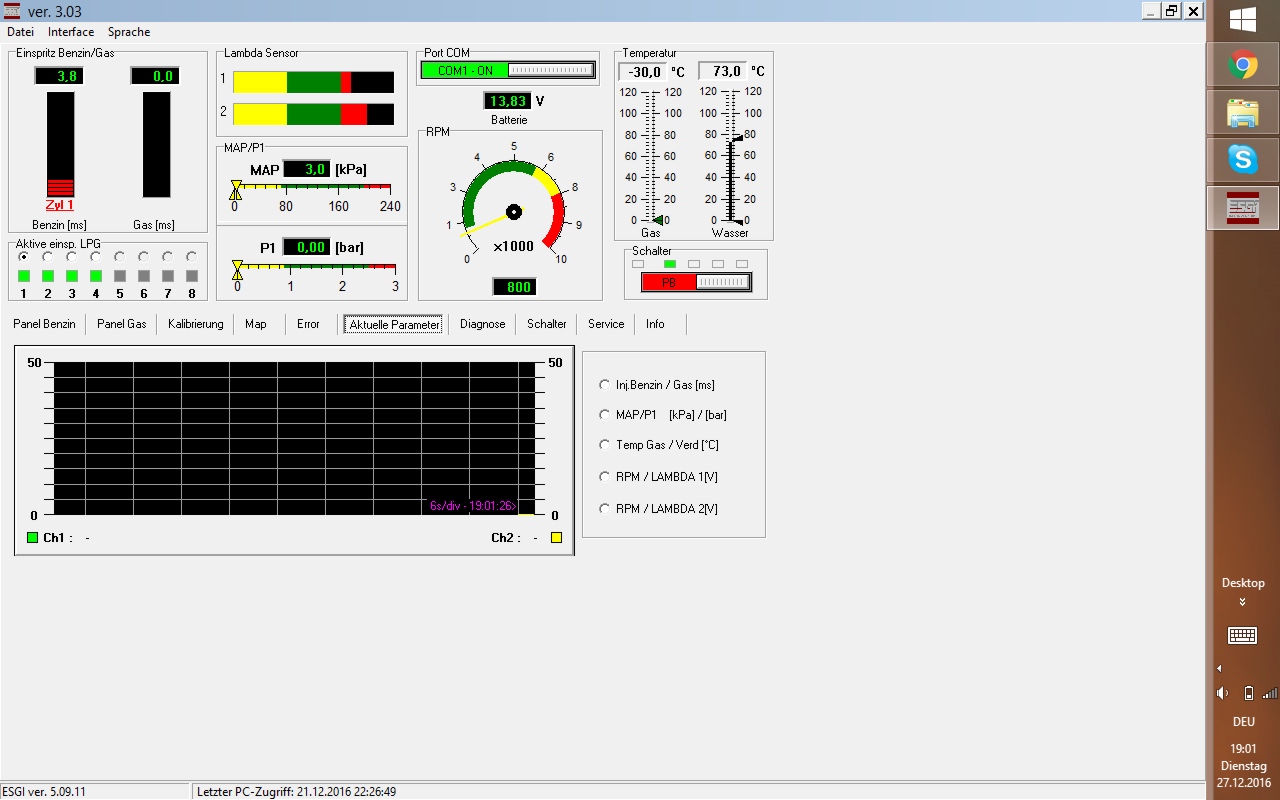Select Inj.Benzin / Gas [ms] chart option
This screenshot has width=1280, height=800.
coord(657,385)
